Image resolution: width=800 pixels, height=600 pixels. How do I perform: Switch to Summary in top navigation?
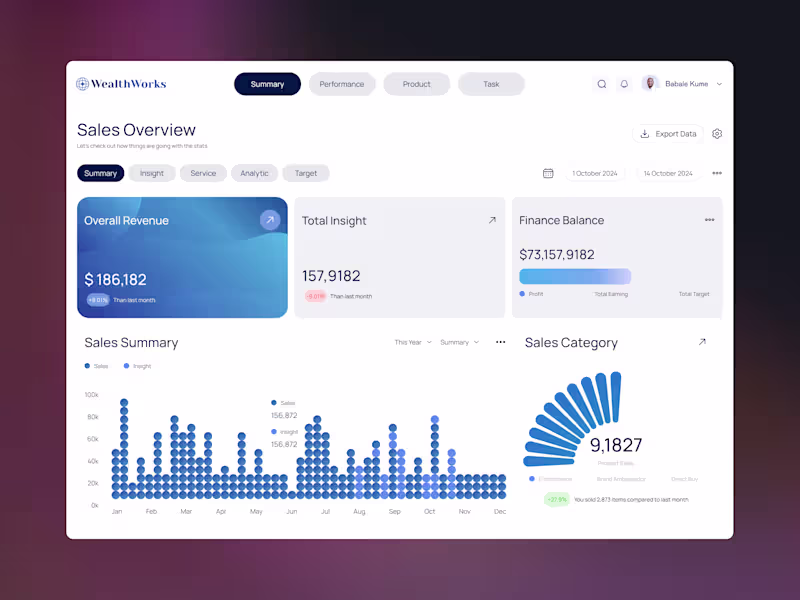[267, 84]
